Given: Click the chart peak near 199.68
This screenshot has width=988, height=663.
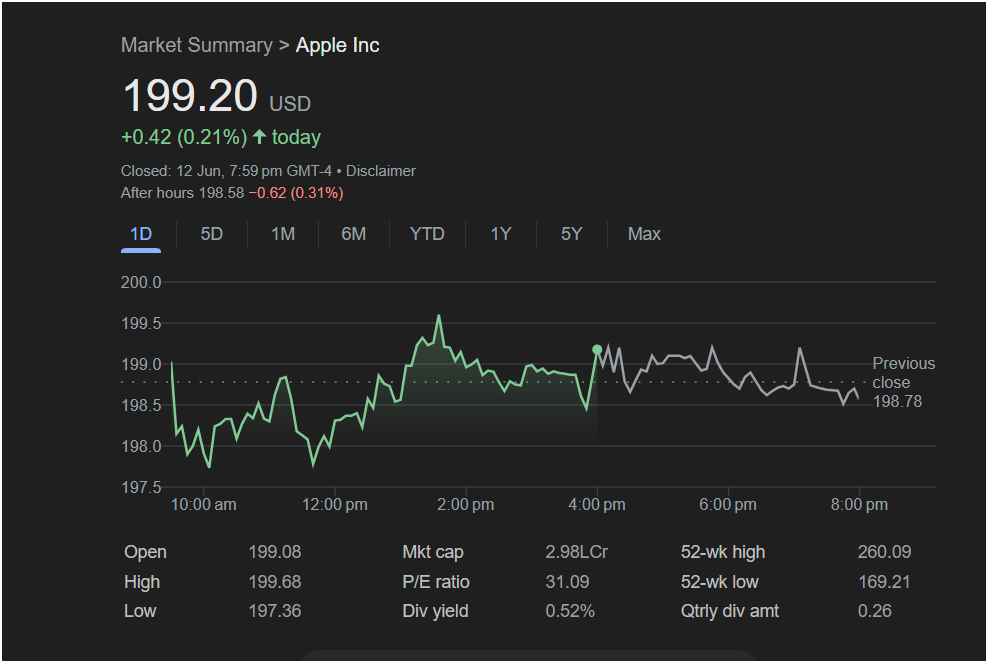Looking at the screenshot, I should tap(439, 316).
